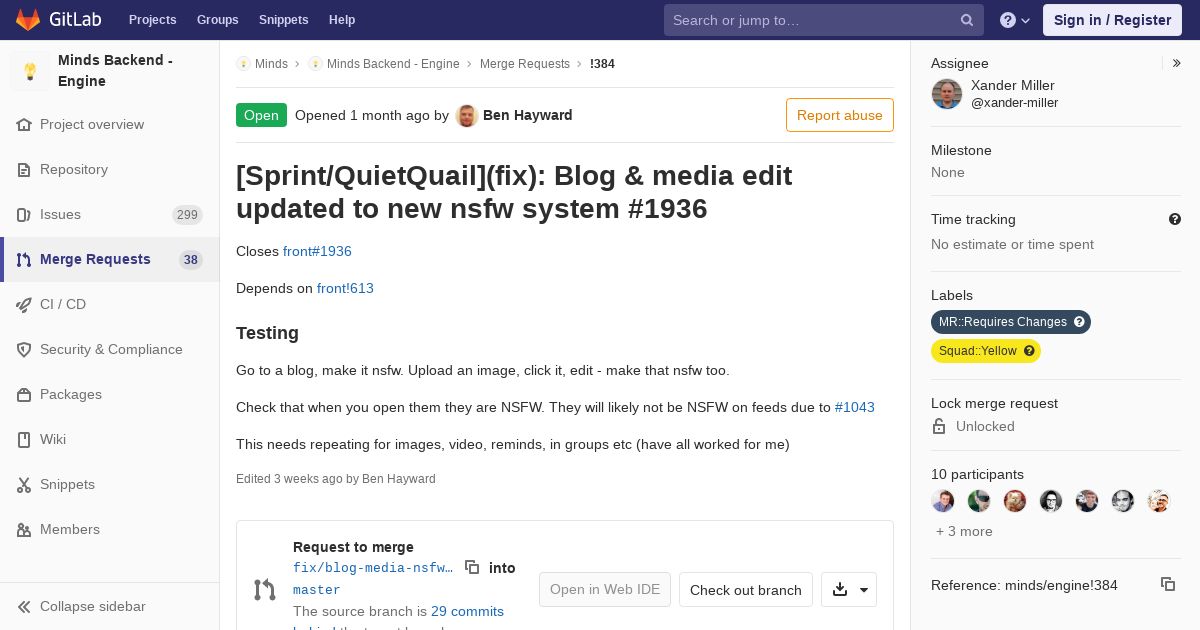
Task: Open the #1043 issue link
Action: 855,407
